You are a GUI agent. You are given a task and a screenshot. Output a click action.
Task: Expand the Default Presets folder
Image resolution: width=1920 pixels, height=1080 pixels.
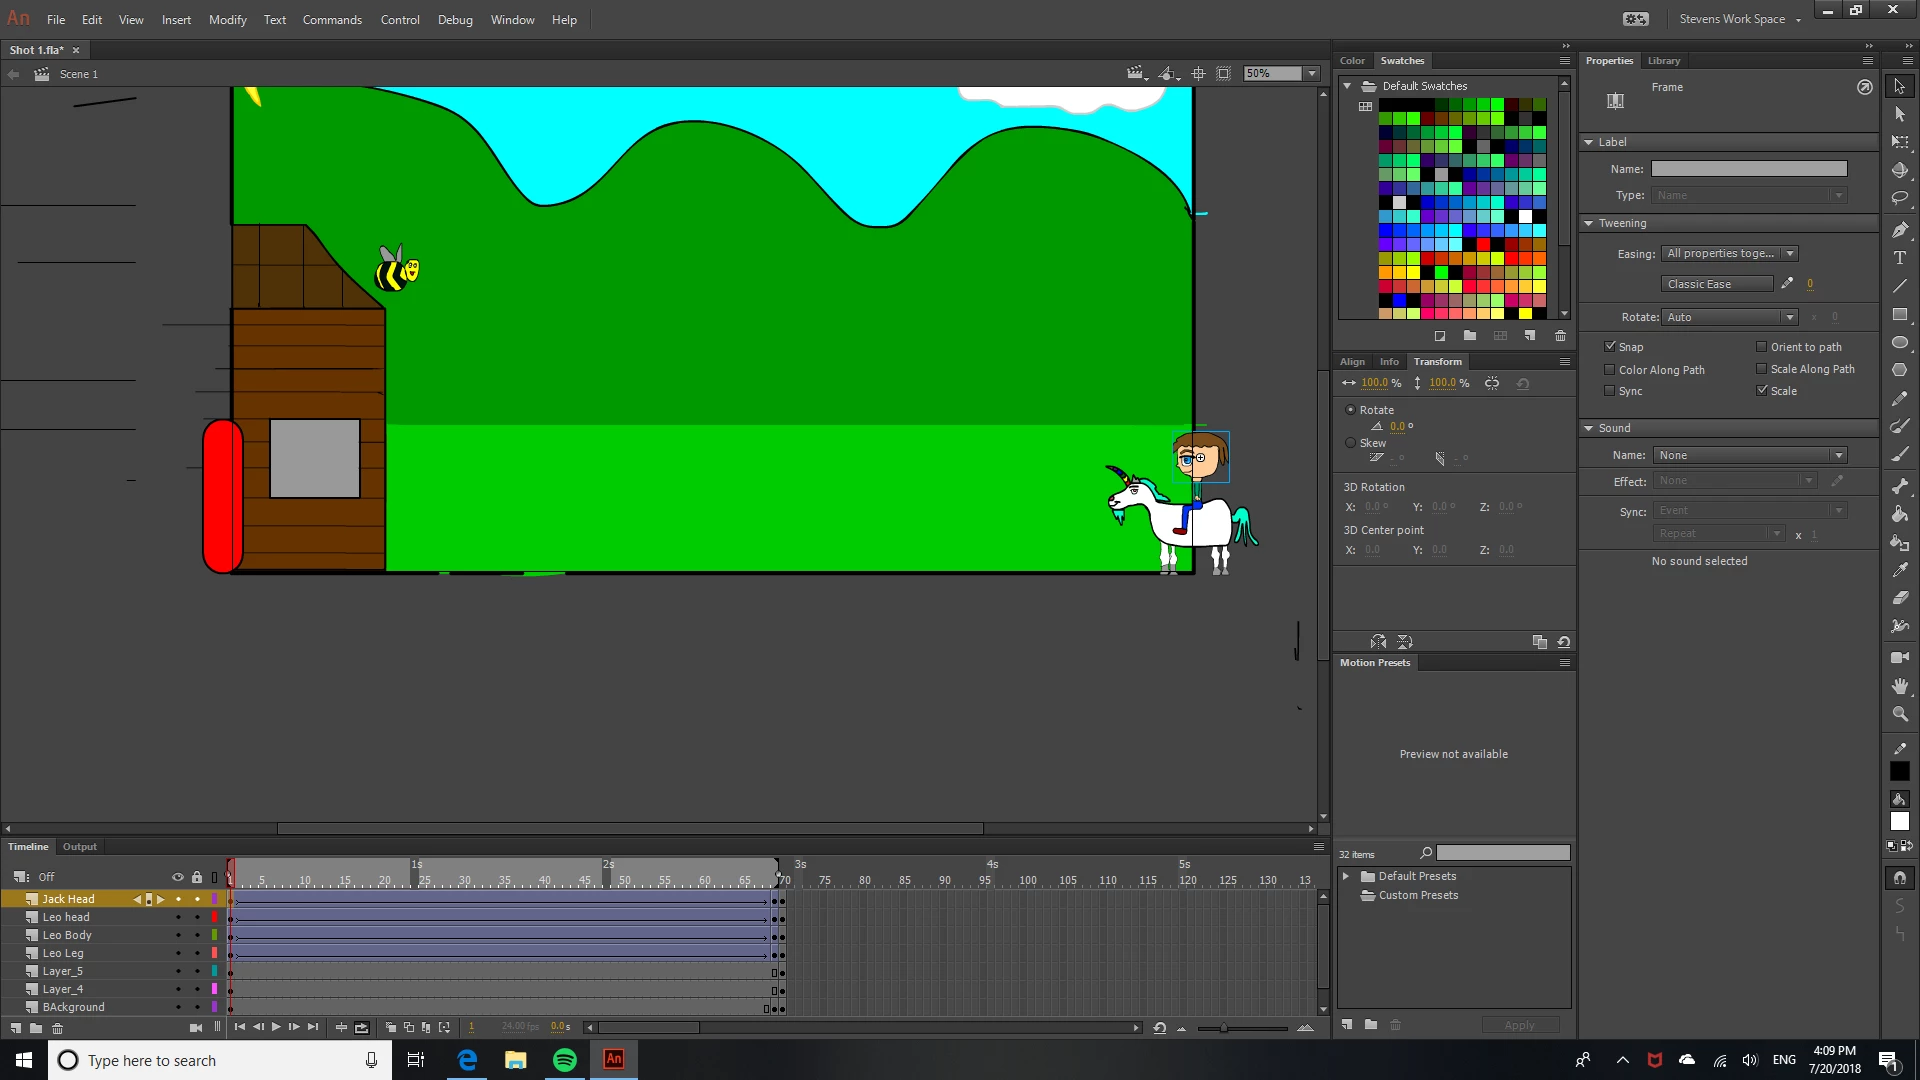tap(1346, 876)
